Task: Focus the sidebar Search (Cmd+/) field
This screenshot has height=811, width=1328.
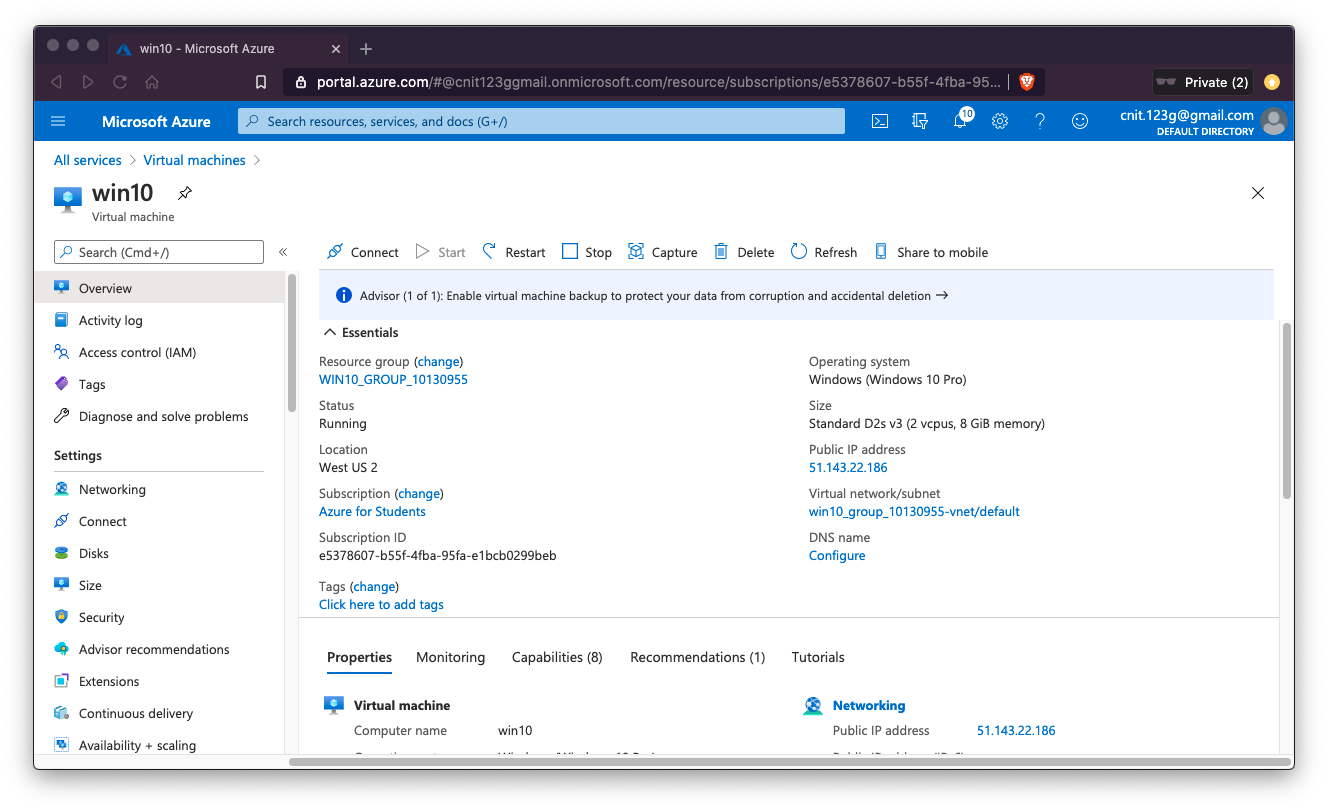Action: pos(159,252)
